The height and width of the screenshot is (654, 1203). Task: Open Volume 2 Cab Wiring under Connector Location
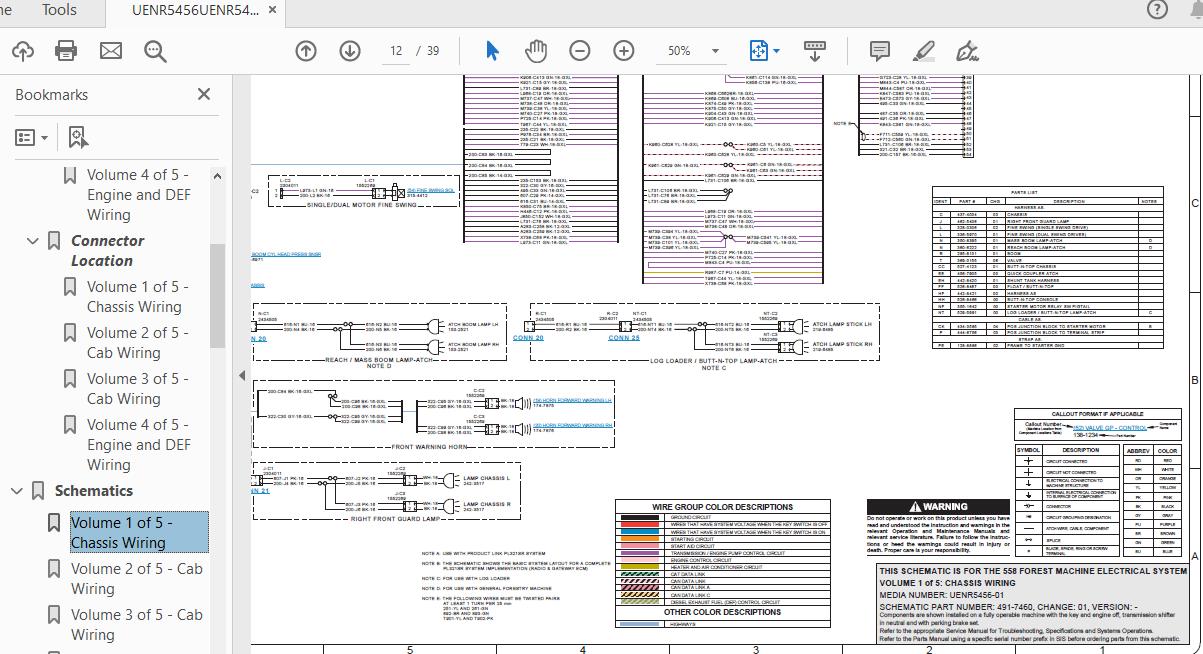tap(137, 343)
